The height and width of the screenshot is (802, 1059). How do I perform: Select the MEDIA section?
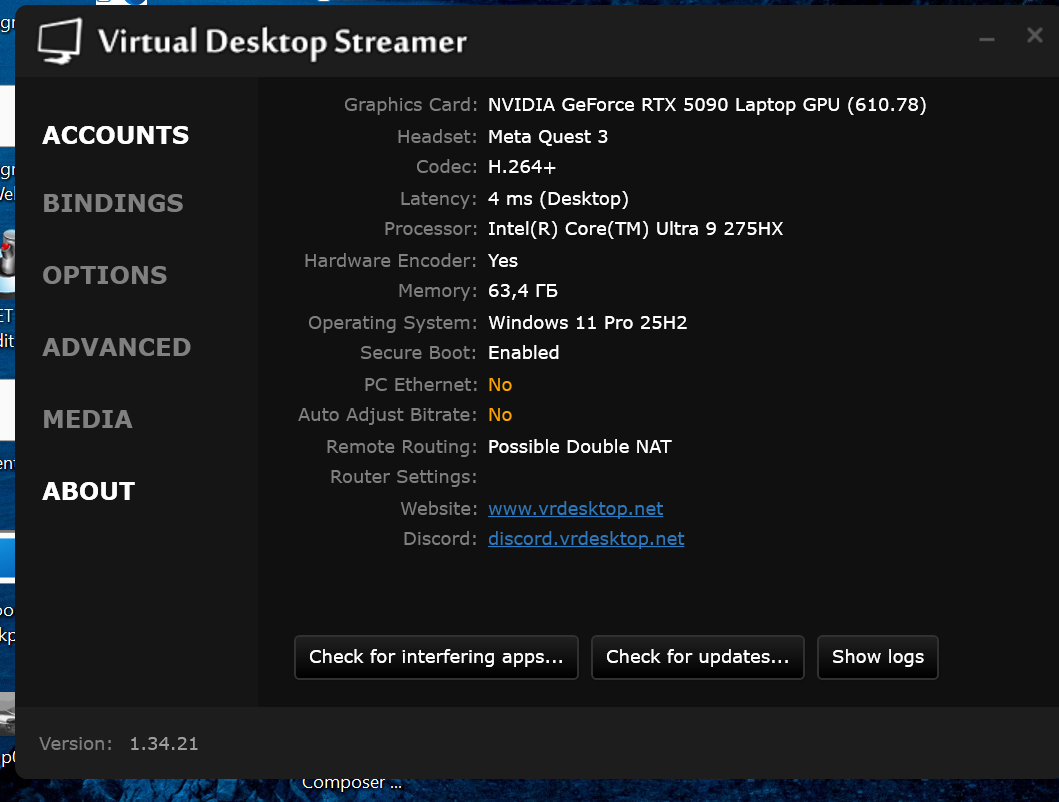[x=88, y=420]
